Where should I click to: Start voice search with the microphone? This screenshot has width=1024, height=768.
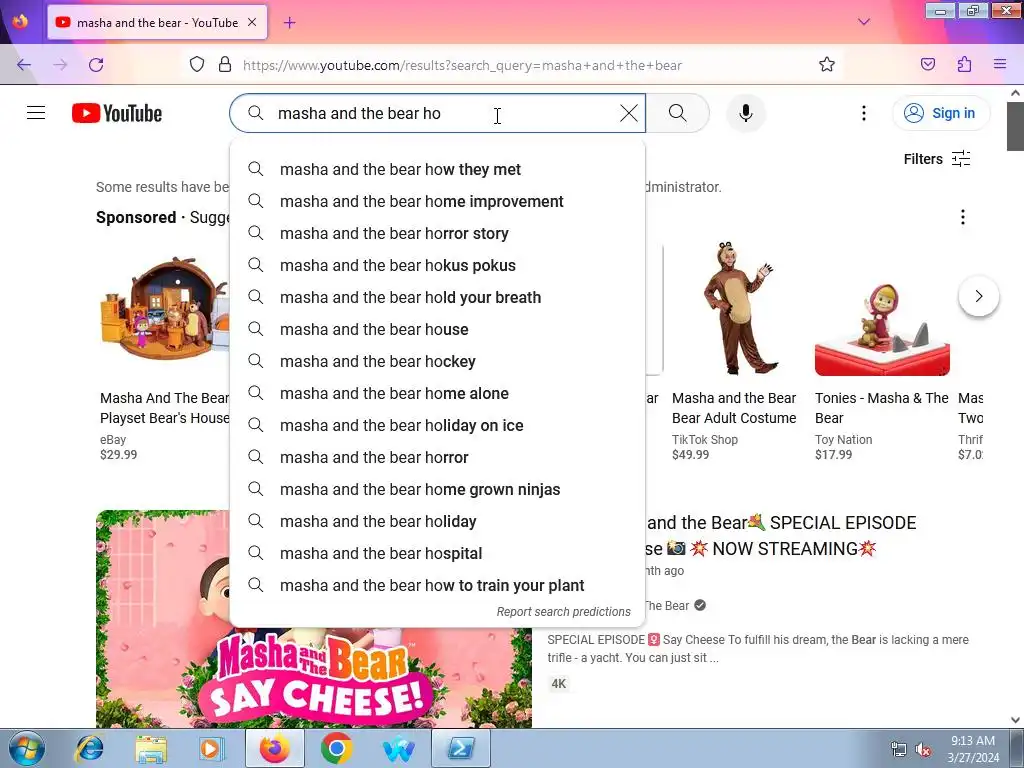coord(746,113)
